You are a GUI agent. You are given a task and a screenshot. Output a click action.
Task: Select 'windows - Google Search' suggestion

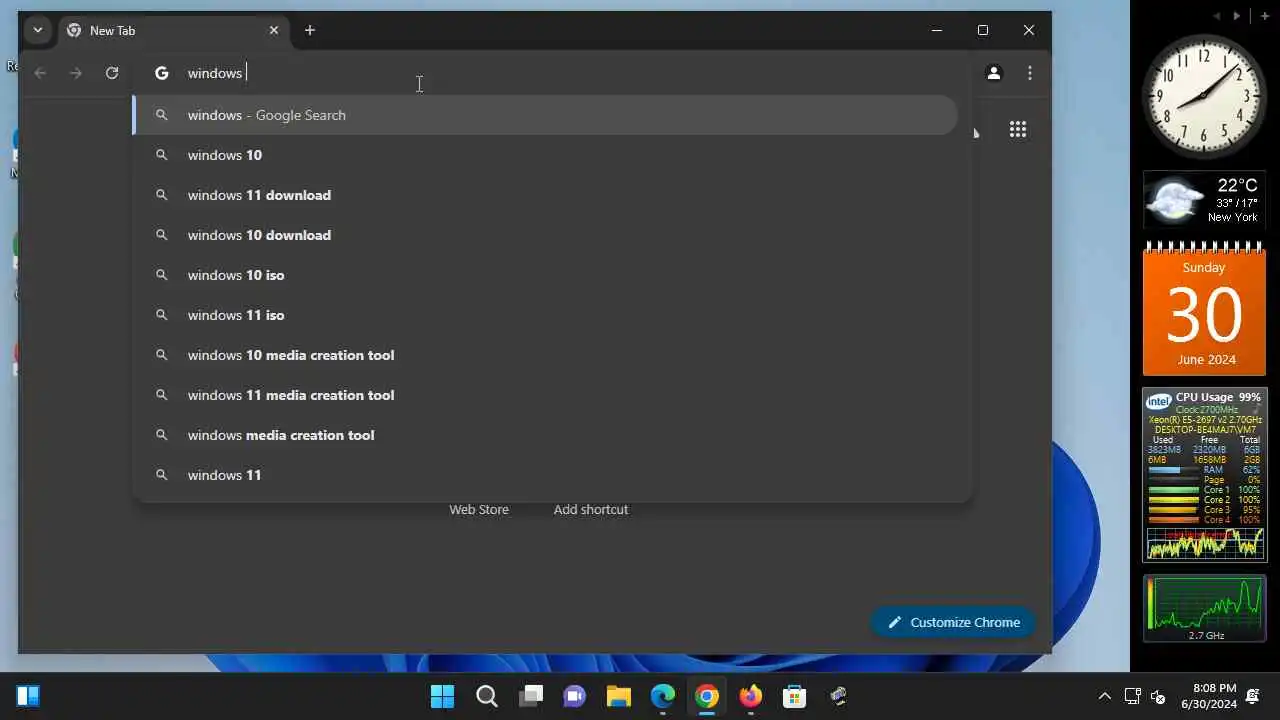(x=545, y=115)
